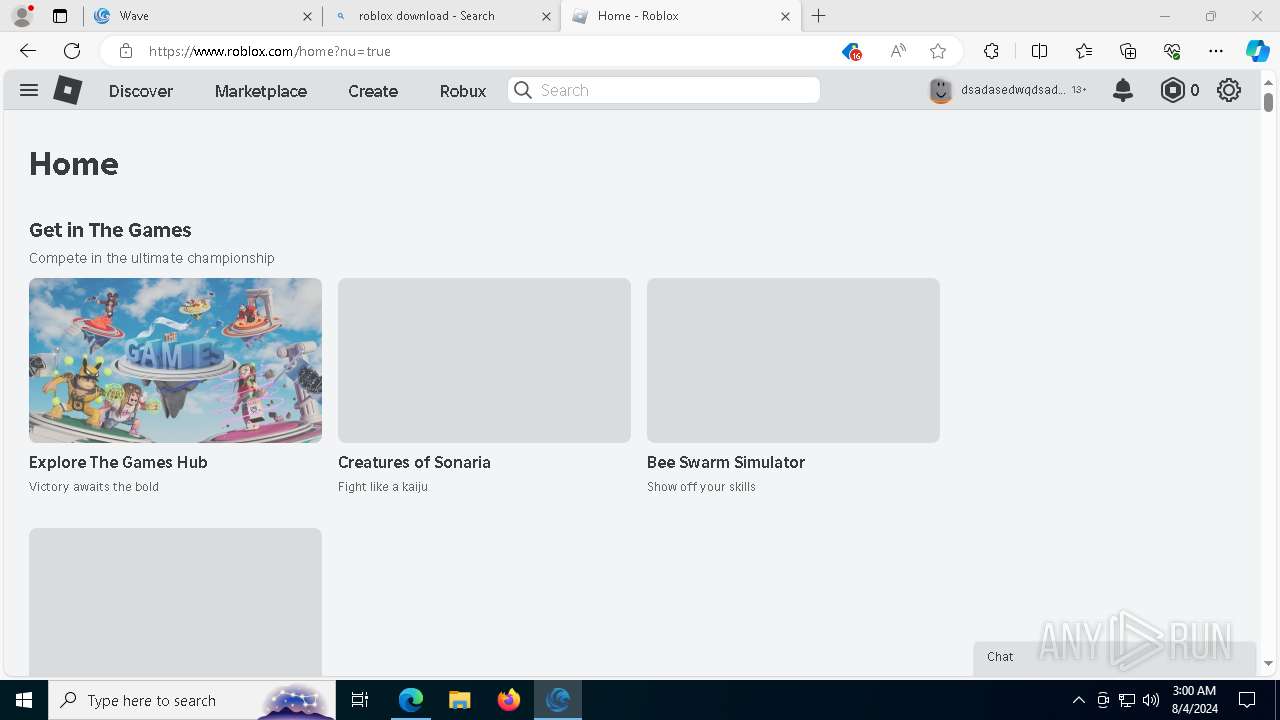Open the taskbar clock showing 3:00 AM
The image size is (1280, 720).
1194,700
